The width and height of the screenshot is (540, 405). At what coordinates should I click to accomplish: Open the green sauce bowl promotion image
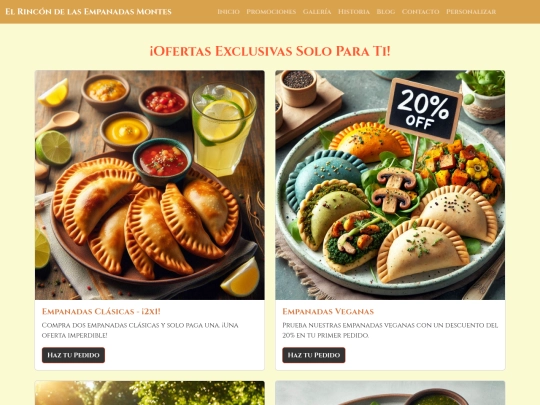click(390, 393)
